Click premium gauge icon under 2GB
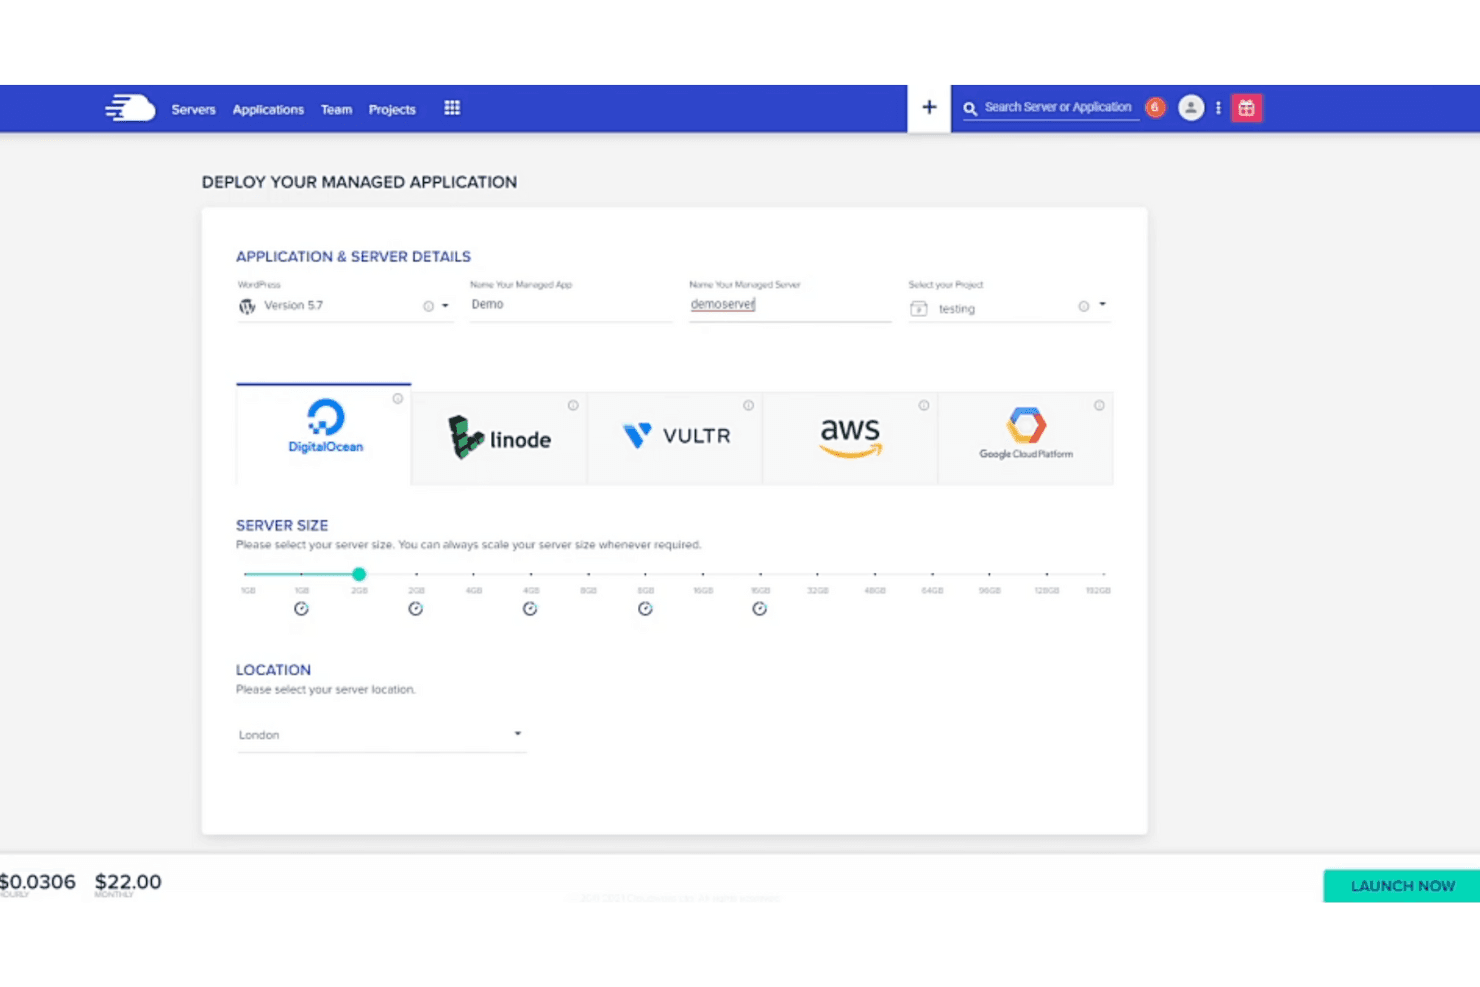 (416, 609)
